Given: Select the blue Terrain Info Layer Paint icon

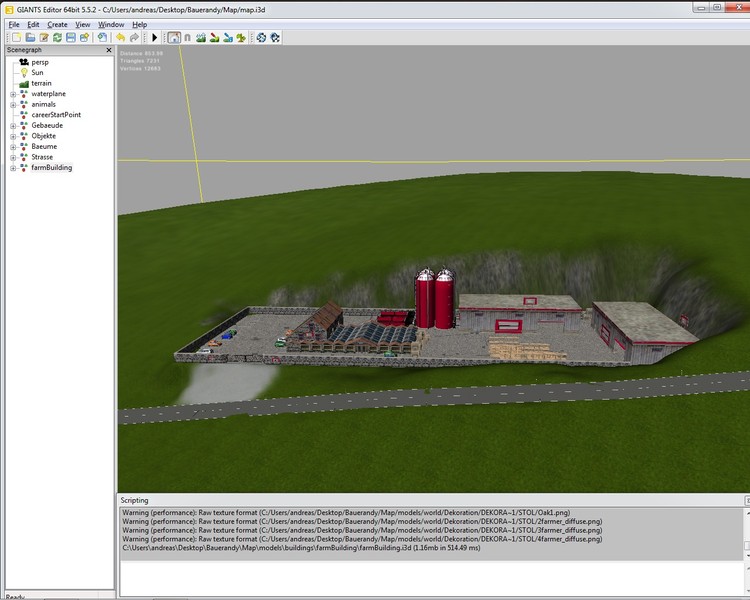Looking at the screenshot, I should point(228,37).
